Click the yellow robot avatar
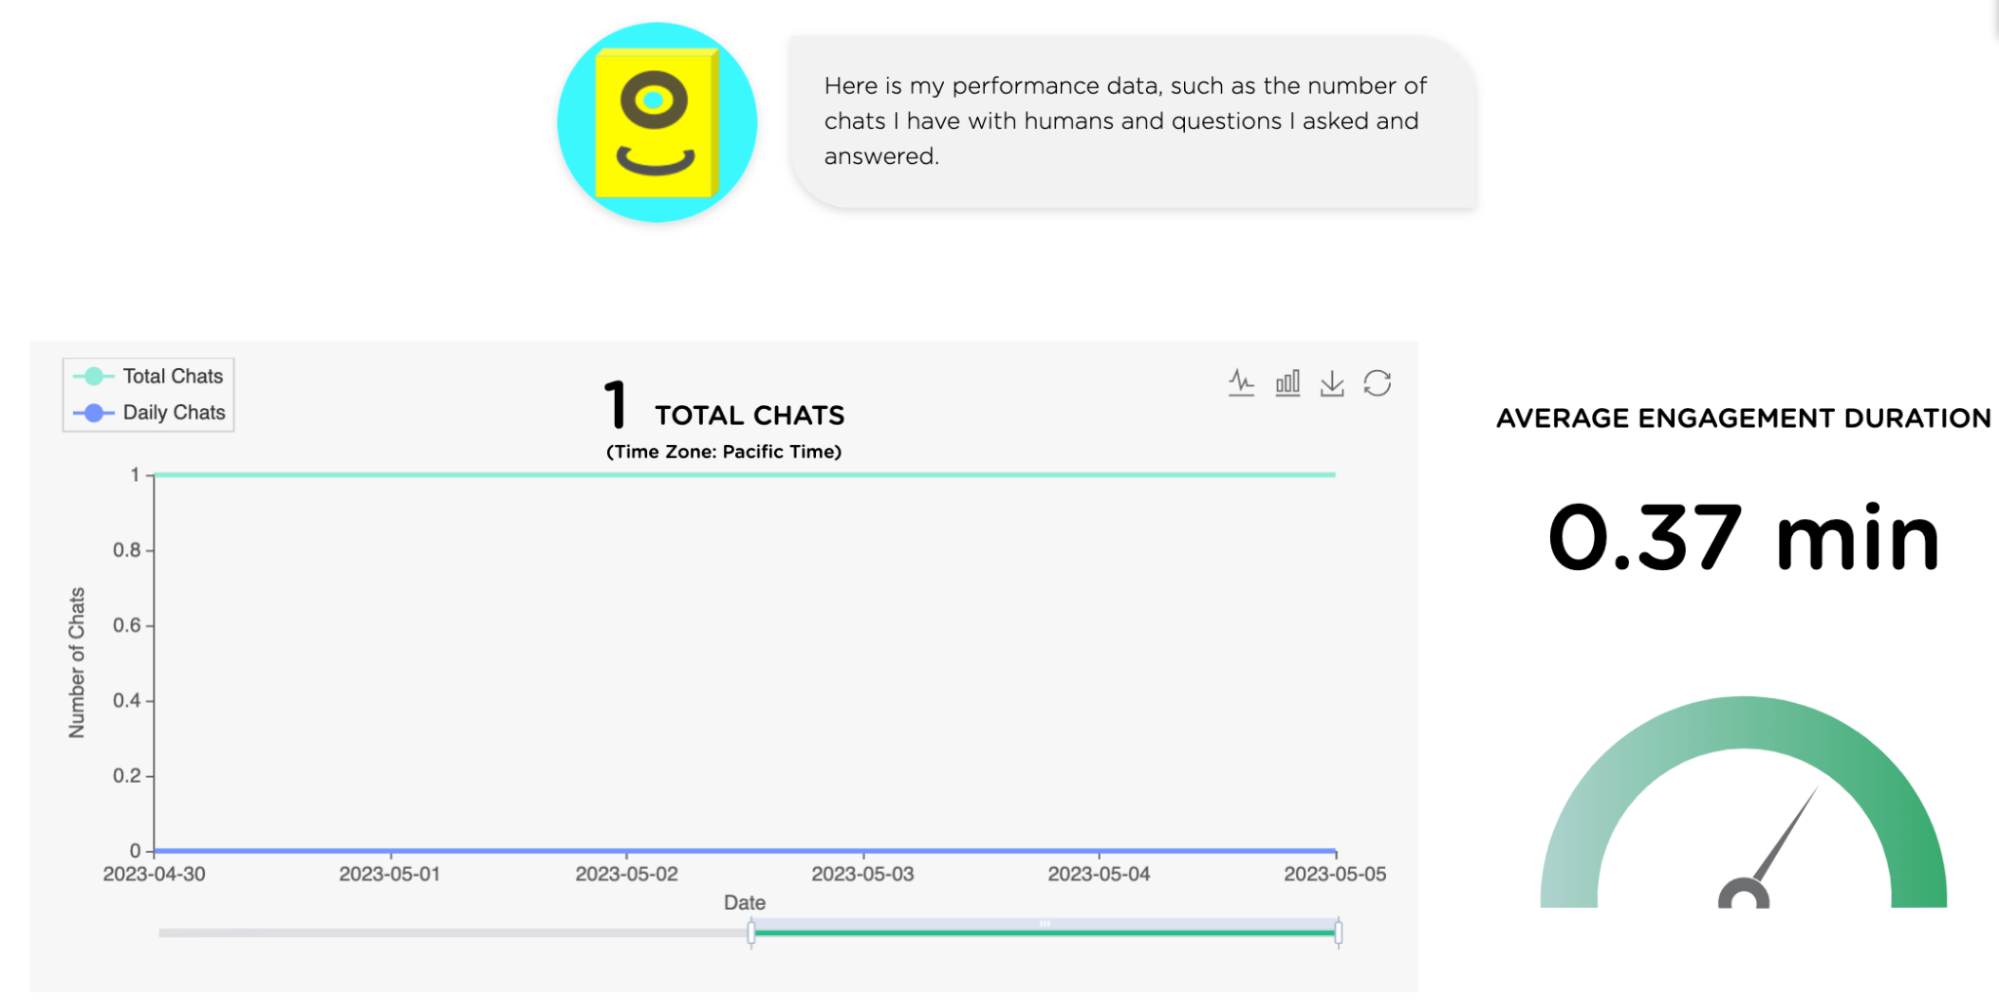This screenshot has height=1008, width=1999. 657,122
